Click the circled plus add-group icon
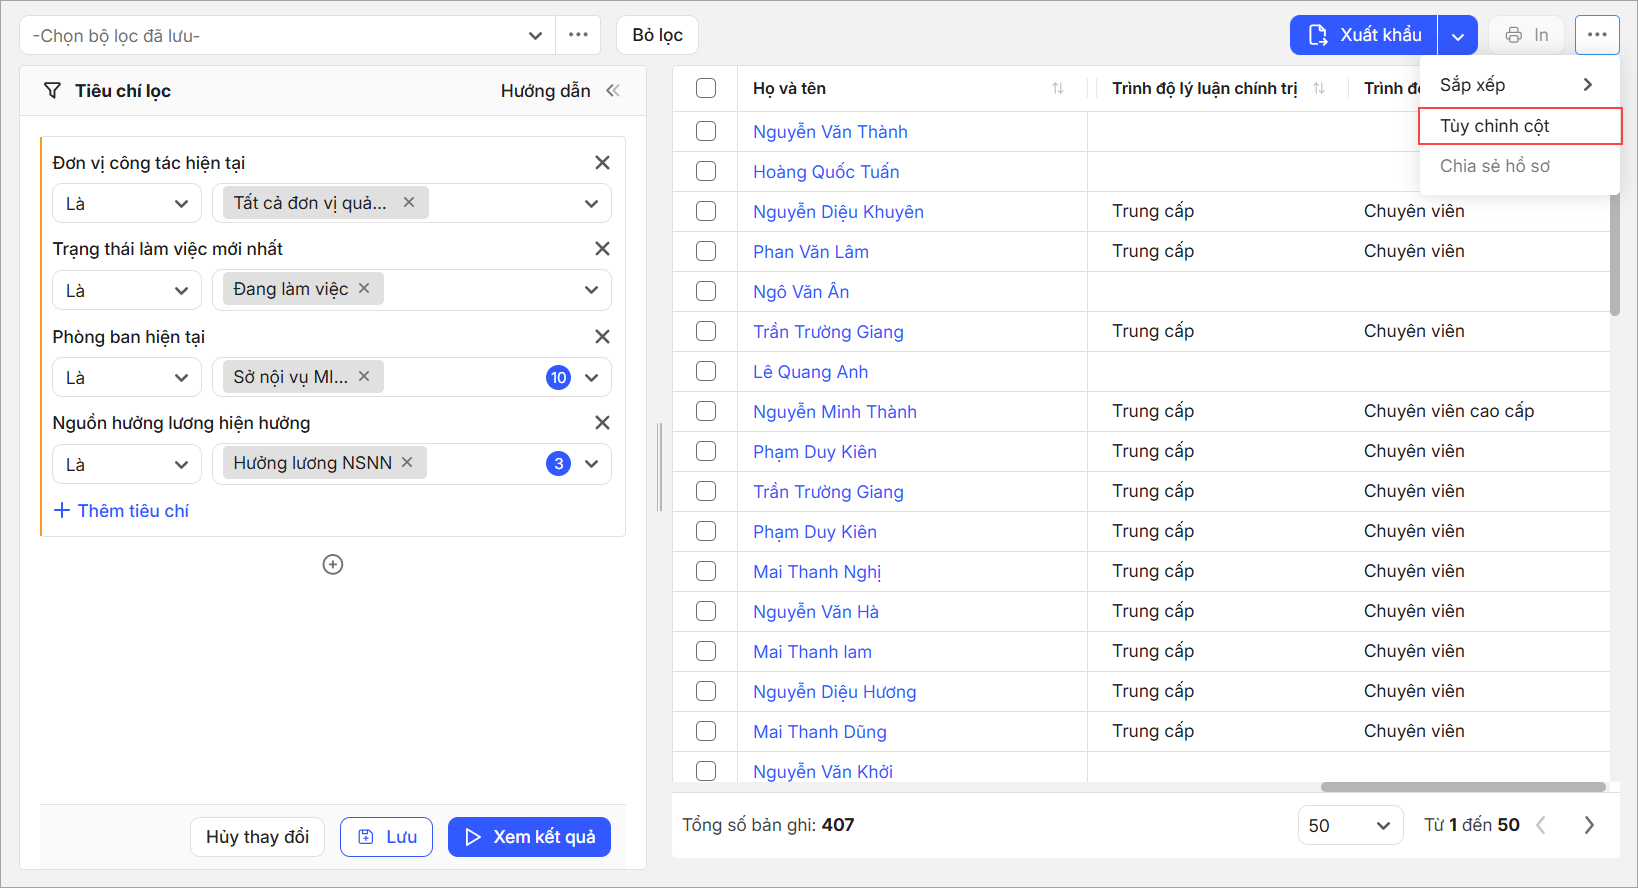 pos(333,565)
